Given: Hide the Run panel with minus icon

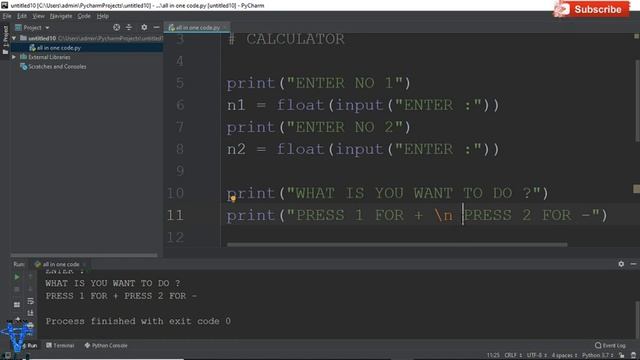Looking at the screenshot, I should [x=633, y=264].
